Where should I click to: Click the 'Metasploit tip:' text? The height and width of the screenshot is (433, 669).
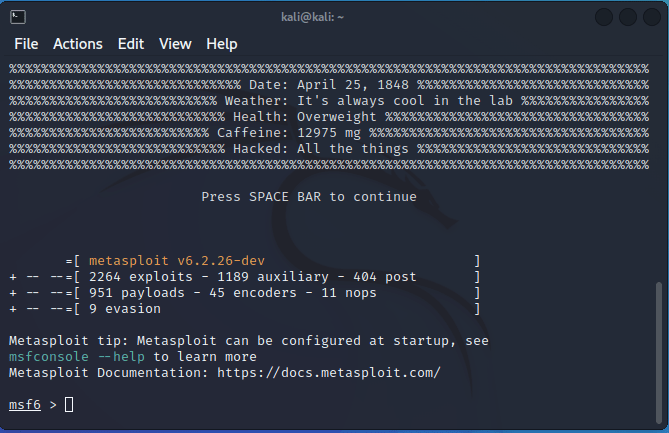pos(69,341)
